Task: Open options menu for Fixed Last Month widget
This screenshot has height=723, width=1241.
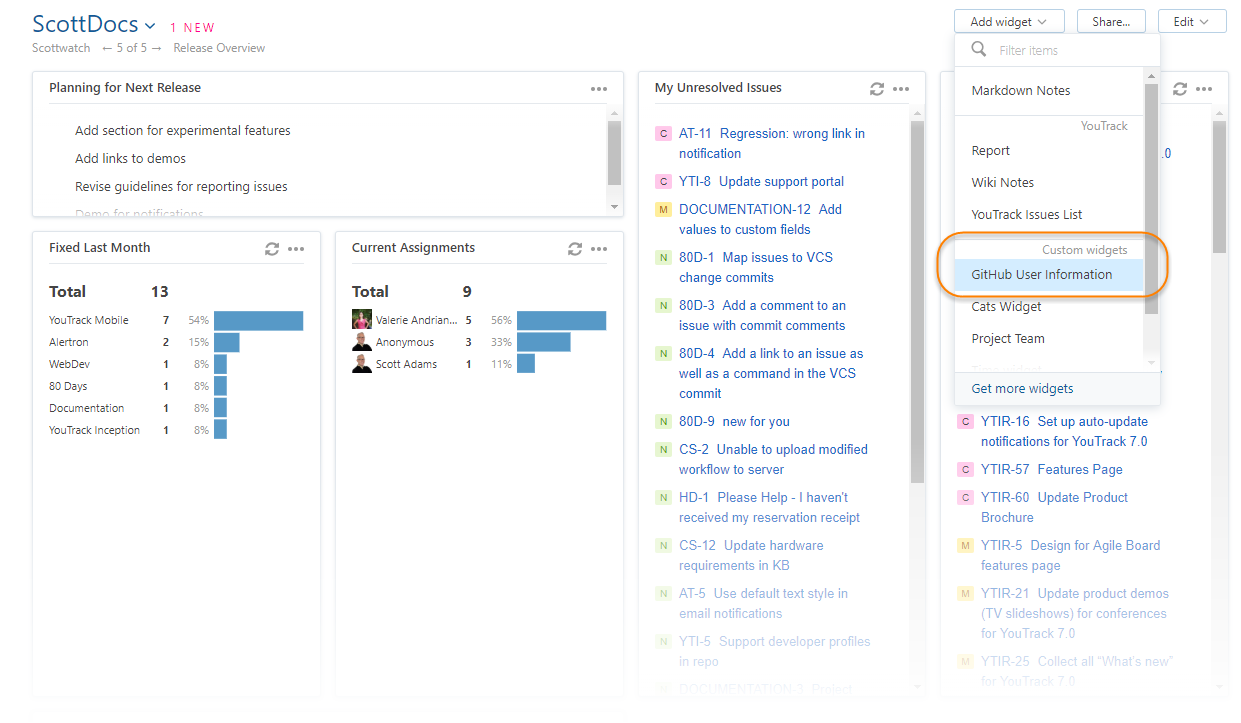Action: [296, 249]
